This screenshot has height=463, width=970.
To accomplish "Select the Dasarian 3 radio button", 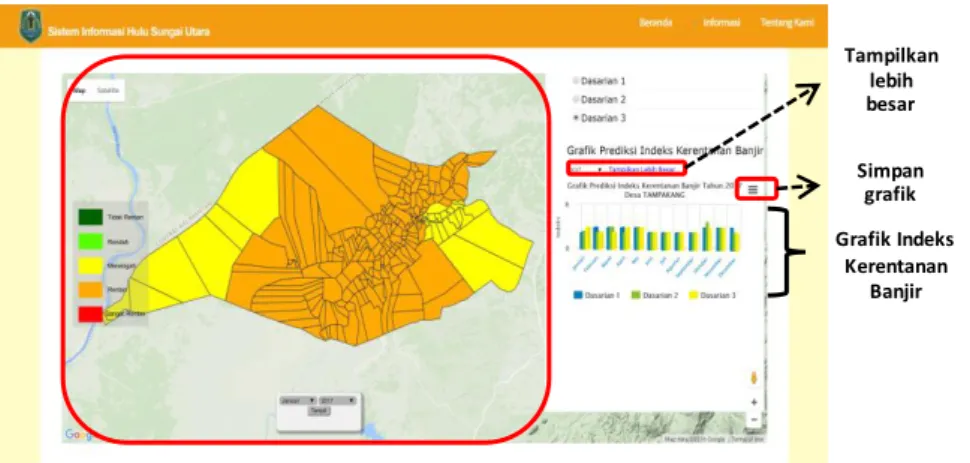I will coord(576,118).
